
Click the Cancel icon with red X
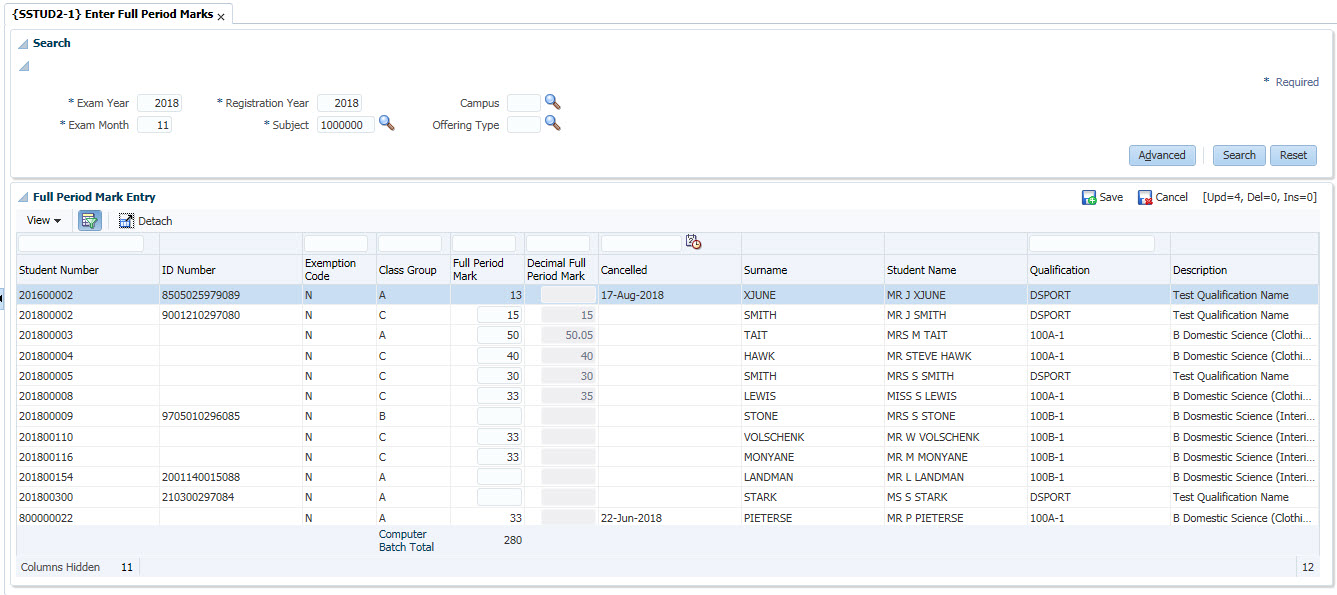tap(1145, 198)
